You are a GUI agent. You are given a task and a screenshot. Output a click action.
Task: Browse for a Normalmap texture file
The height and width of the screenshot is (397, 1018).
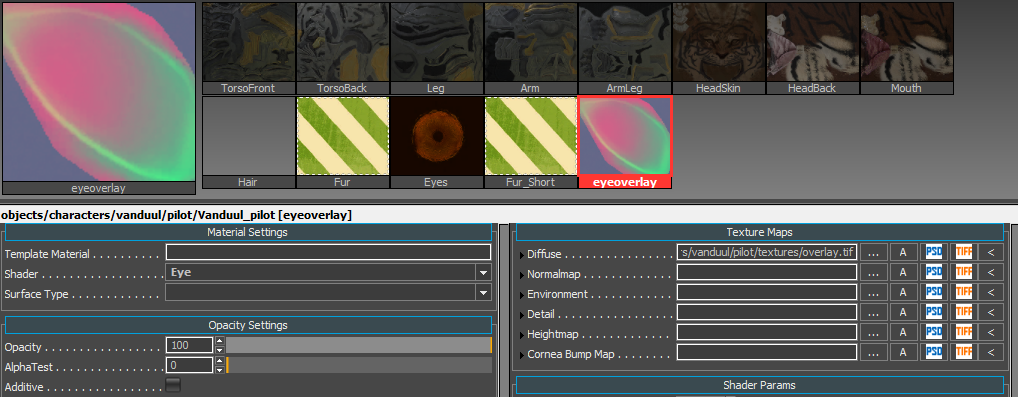(x=873, y=272)
